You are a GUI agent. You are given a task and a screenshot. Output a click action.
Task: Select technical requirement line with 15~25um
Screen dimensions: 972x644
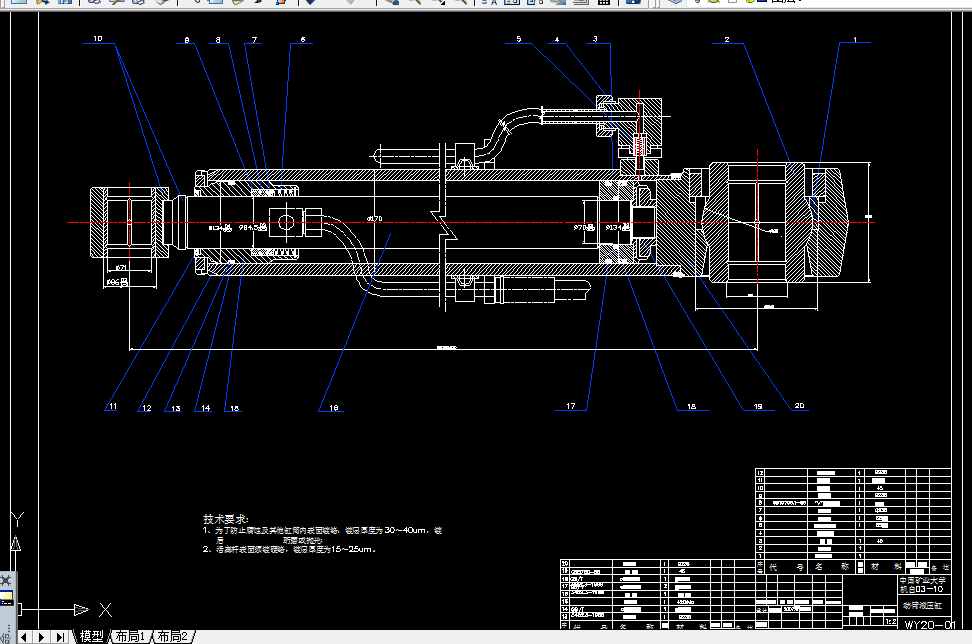[x=289, y=549]
